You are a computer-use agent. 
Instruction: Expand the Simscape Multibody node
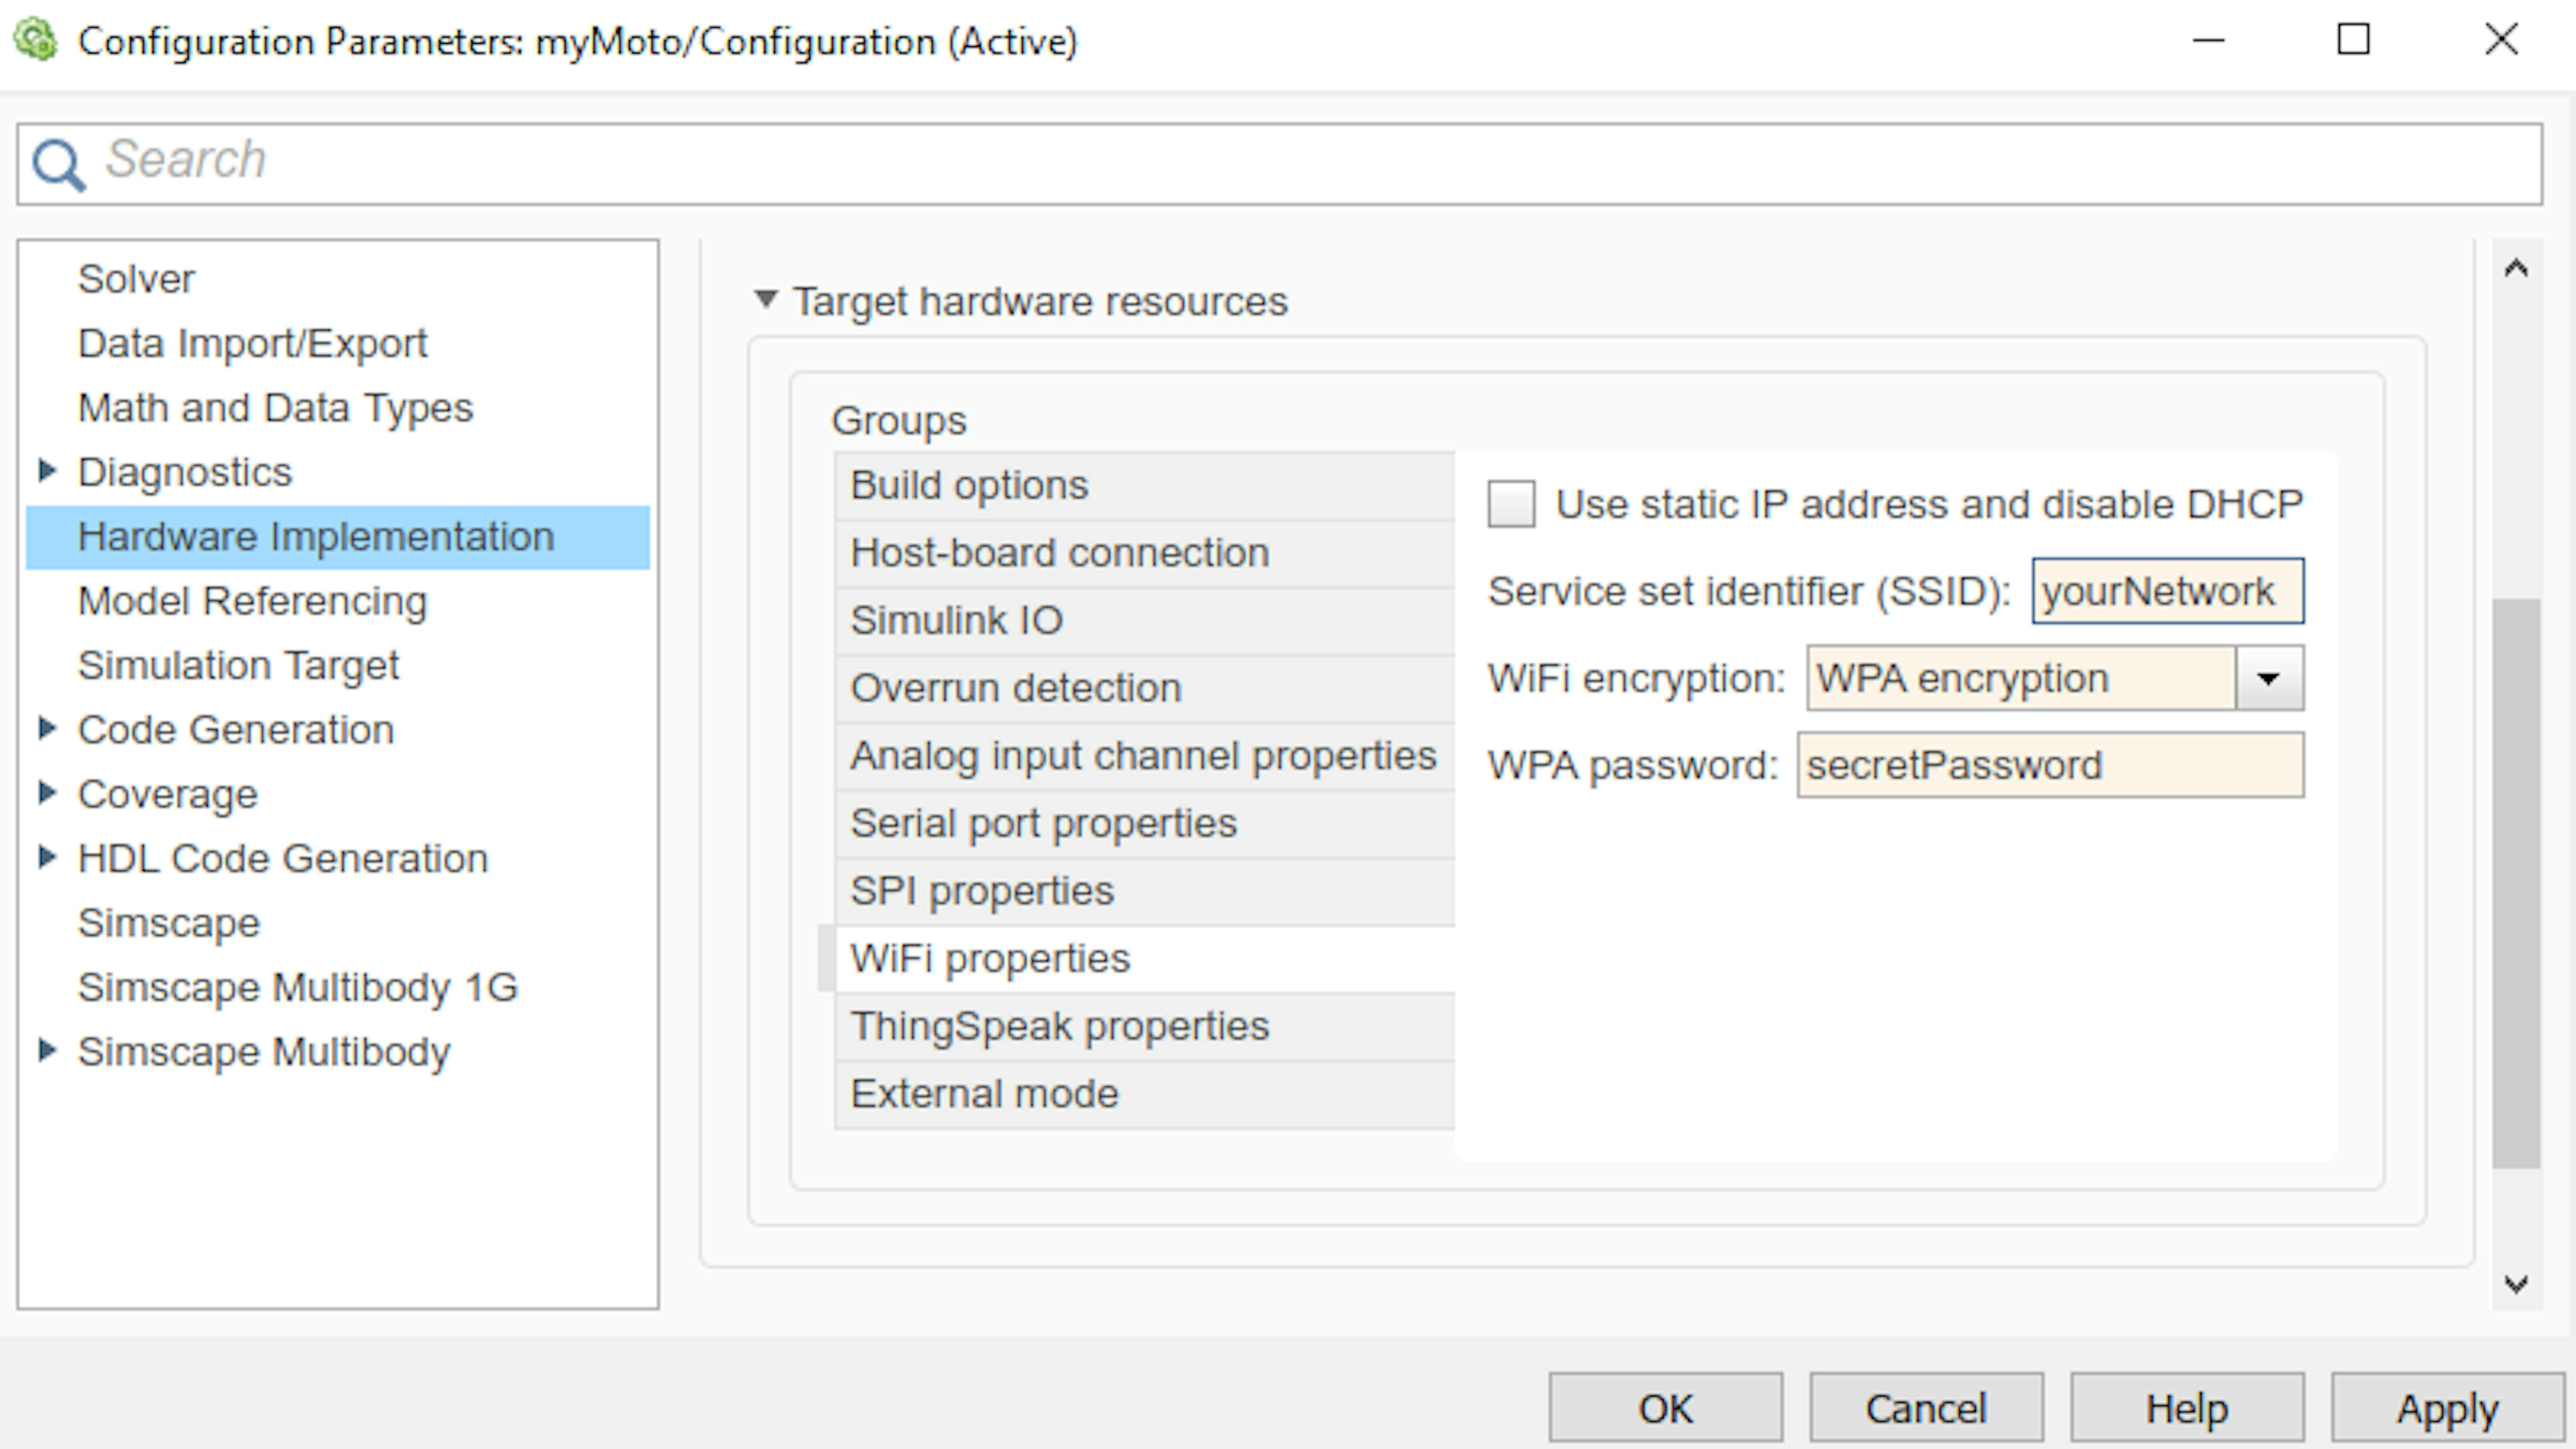[46, 1050]
